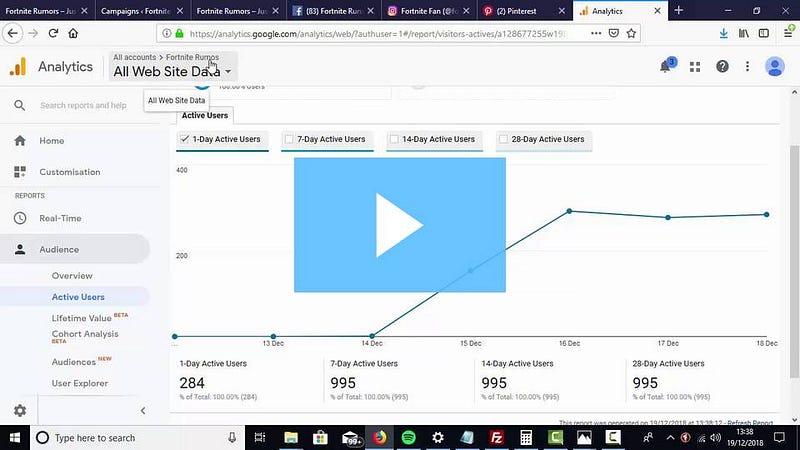
Task: Switch to the Facebook Fortnite Rumors tab
Action: 334,10
